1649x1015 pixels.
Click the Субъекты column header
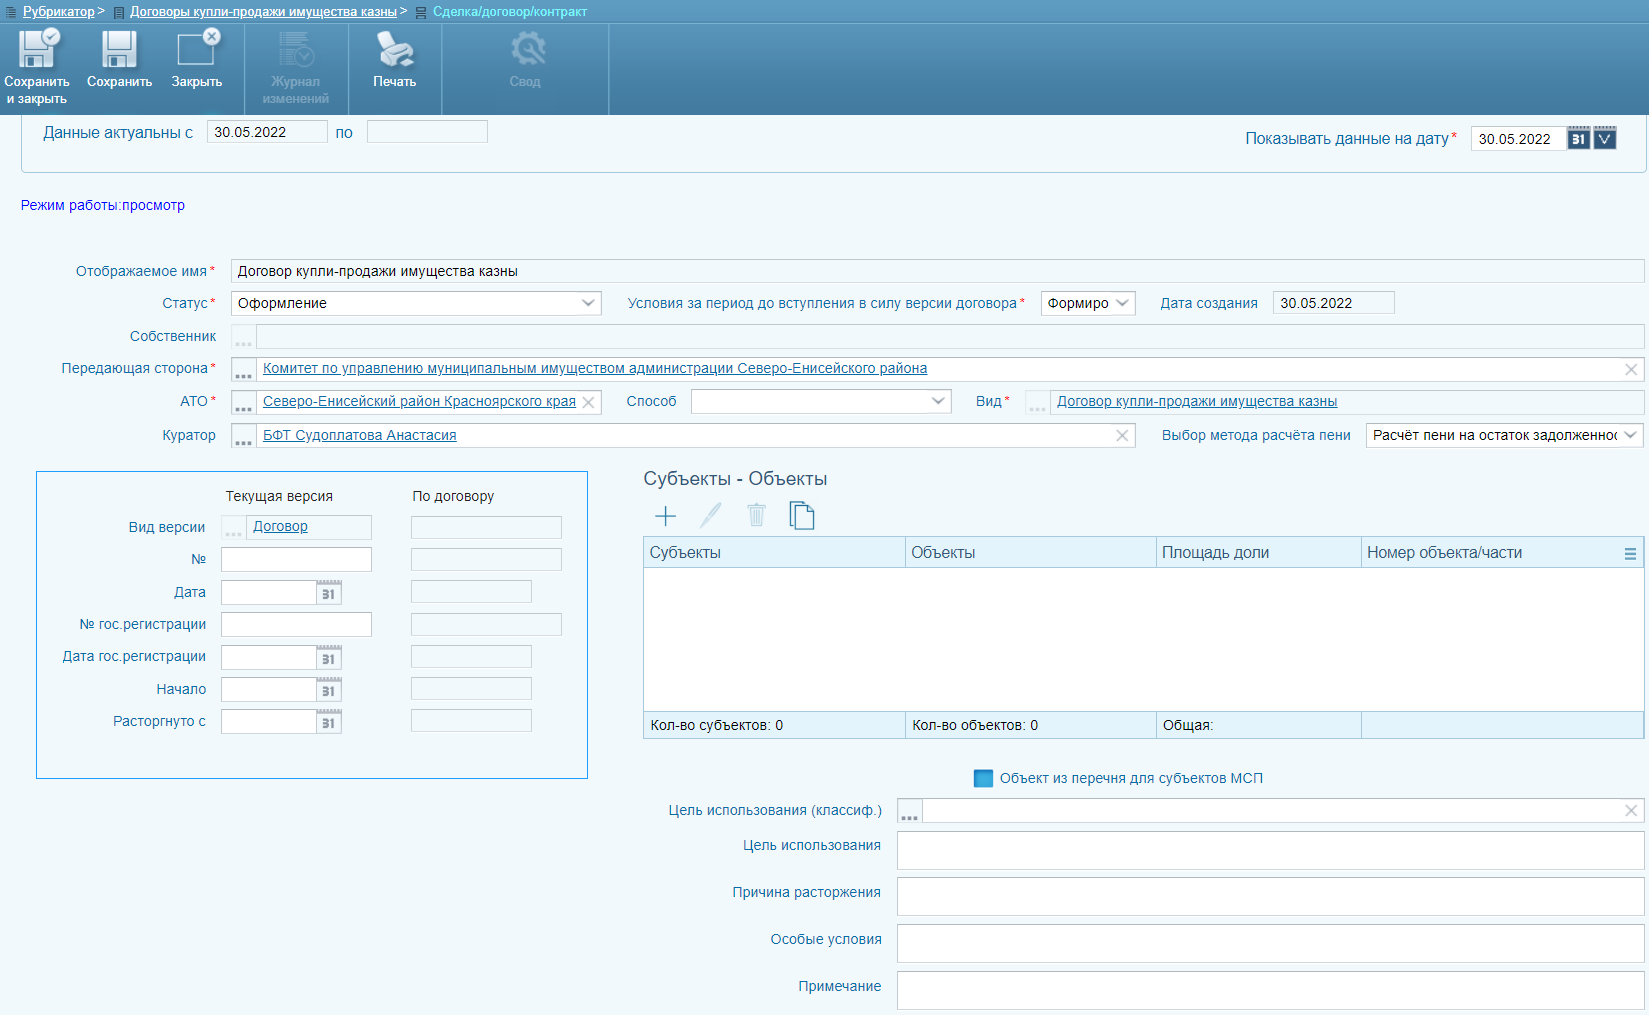(x=774, y=553)
